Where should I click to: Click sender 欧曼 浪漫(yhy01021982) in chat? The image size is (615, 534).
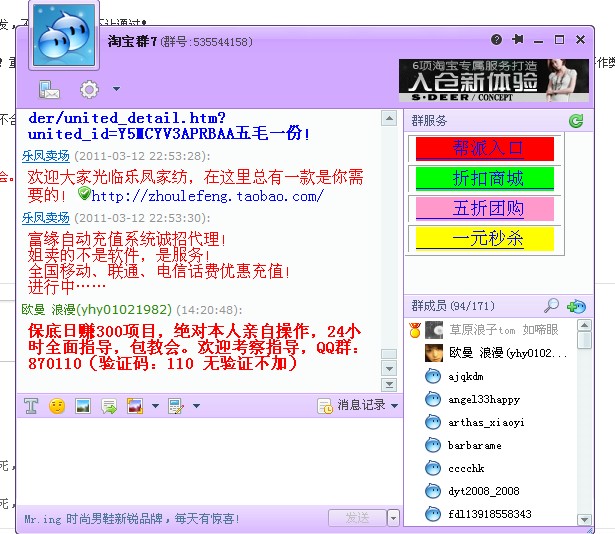(x=96, y=310)
